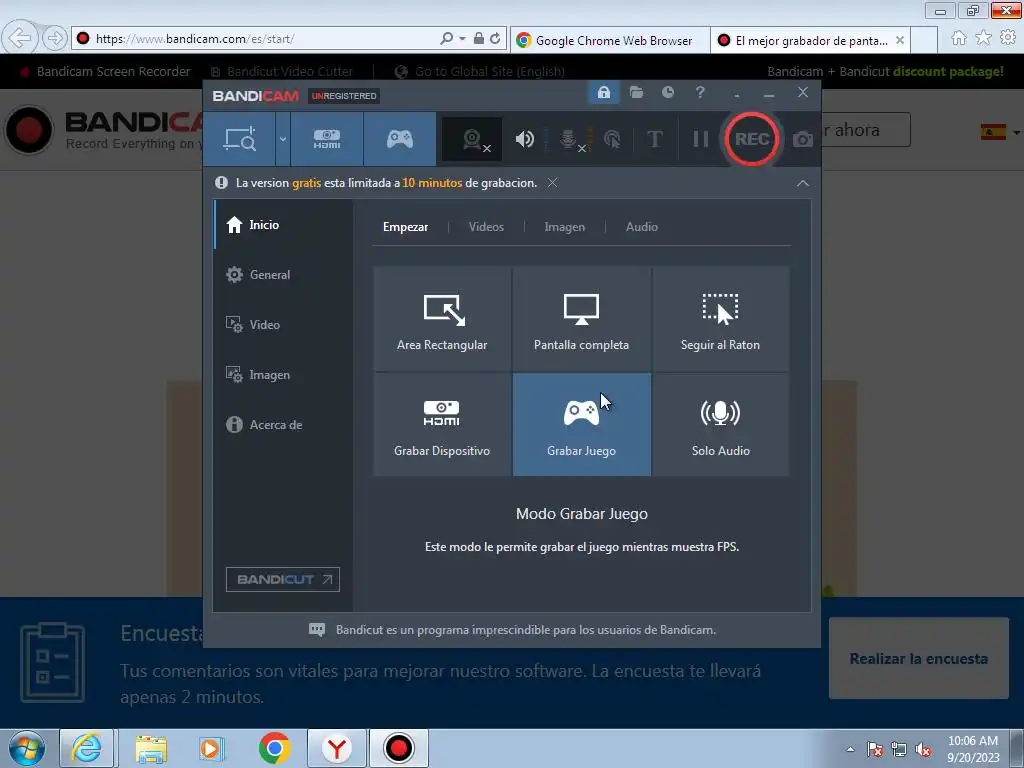
Task: Choose Pantalla completa recording mode tile
Action: tap(581, 319)
